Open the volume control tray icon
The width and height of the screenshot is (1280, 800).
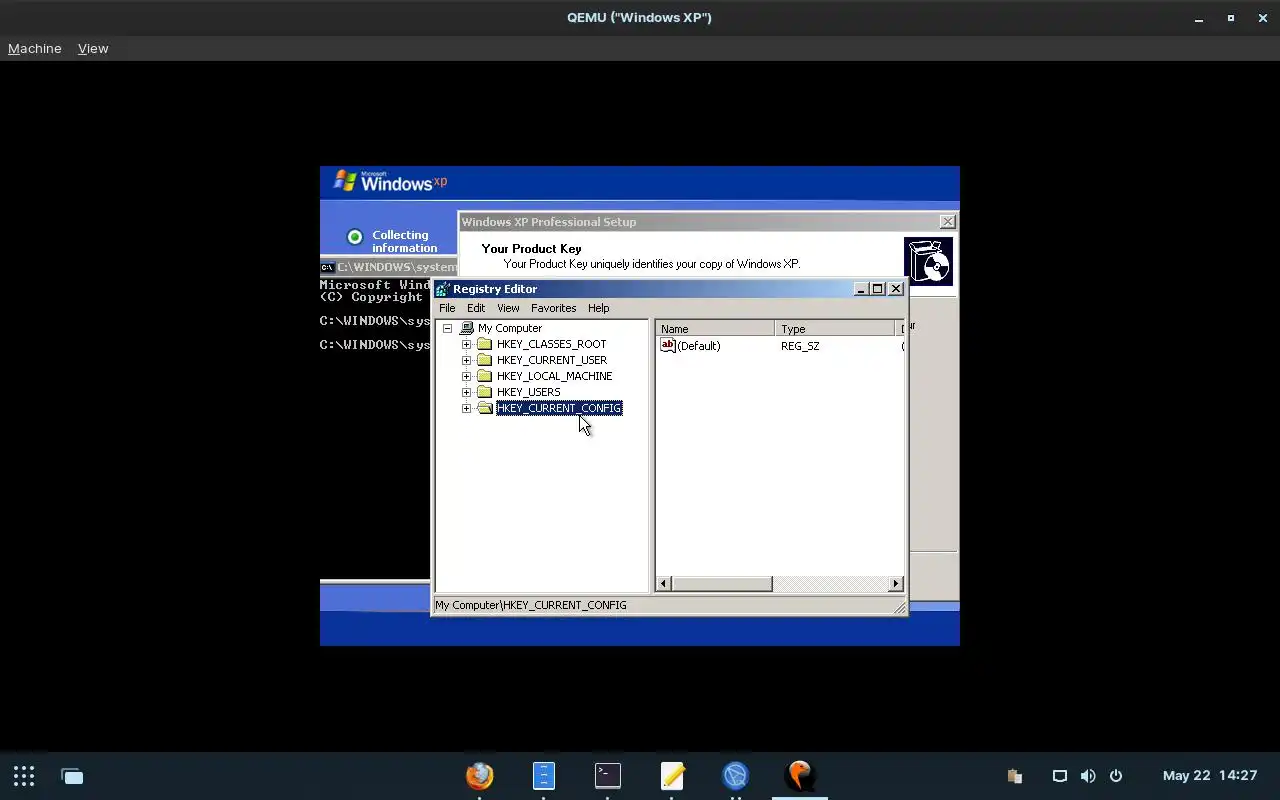(x=1088, y=776)
